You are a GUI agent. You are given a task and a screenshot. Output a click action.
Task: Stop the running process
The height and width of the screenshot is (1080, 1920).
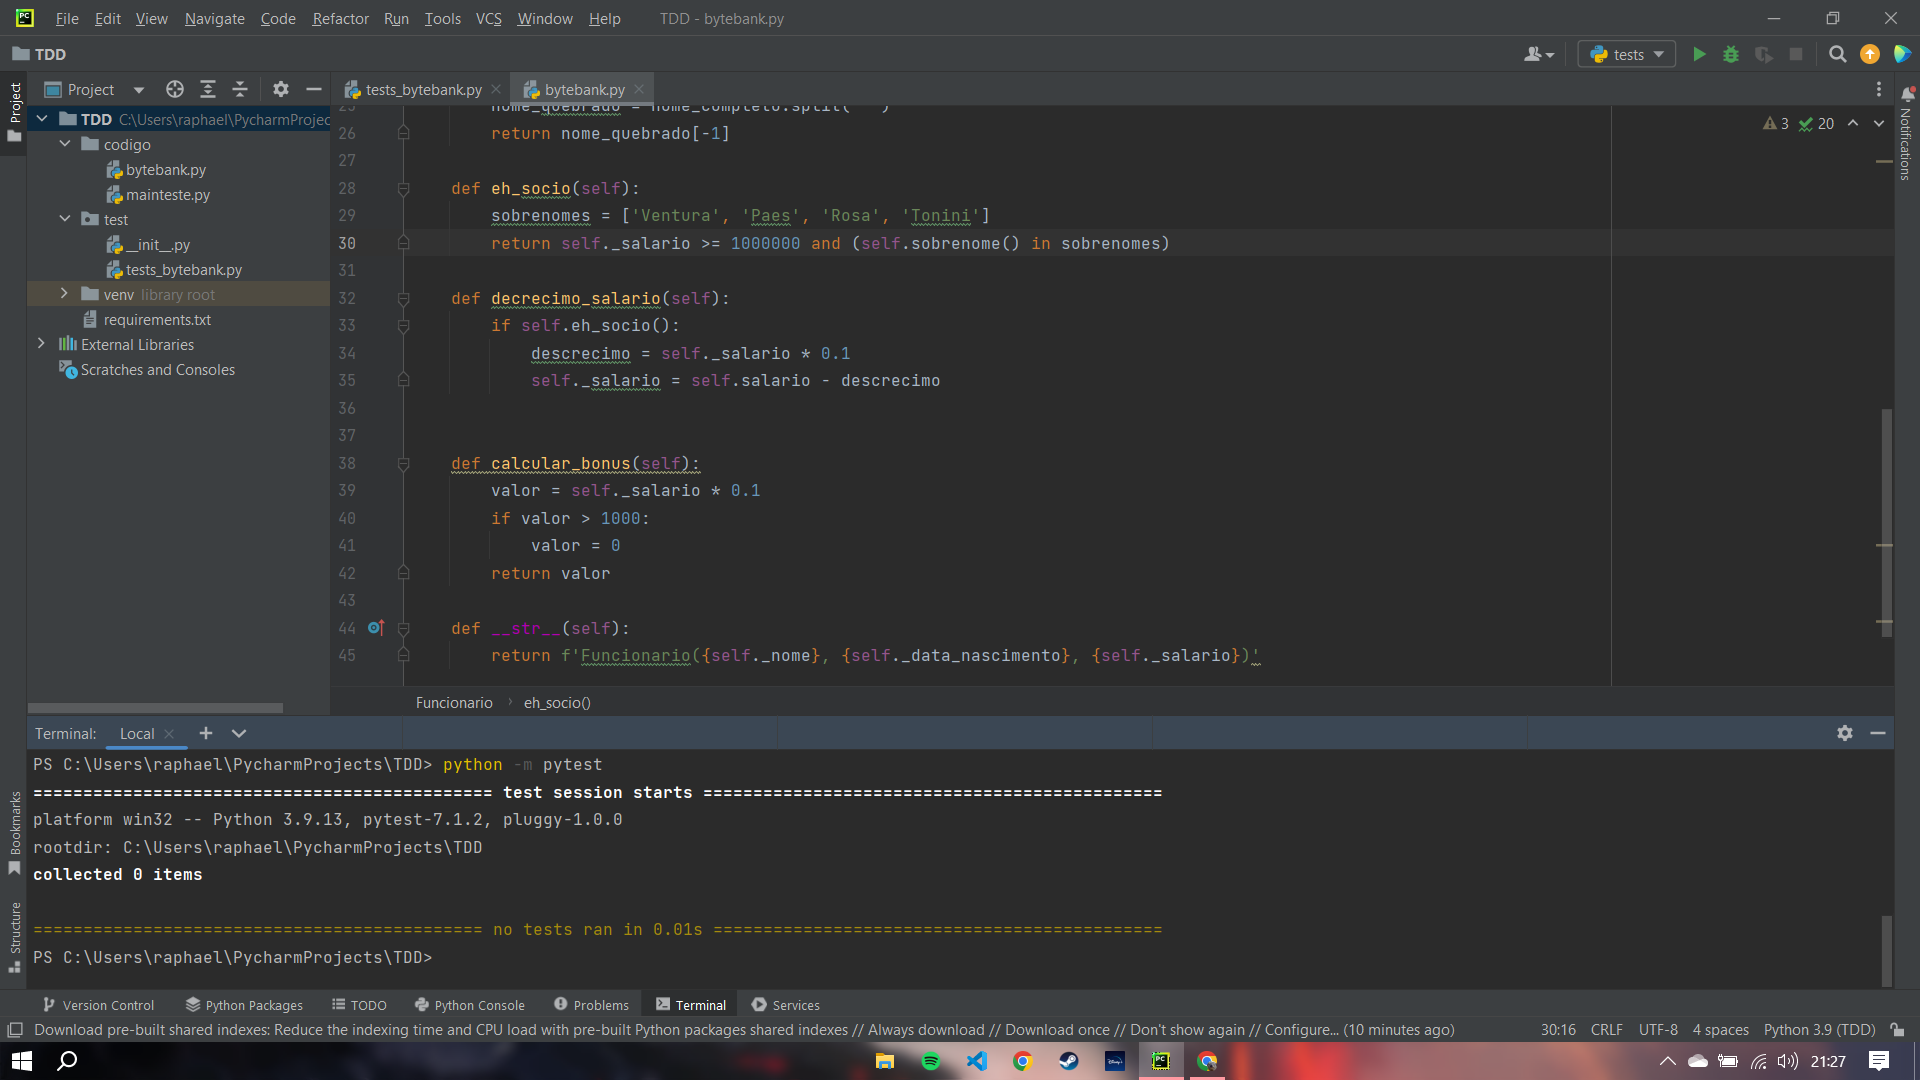1796,54
